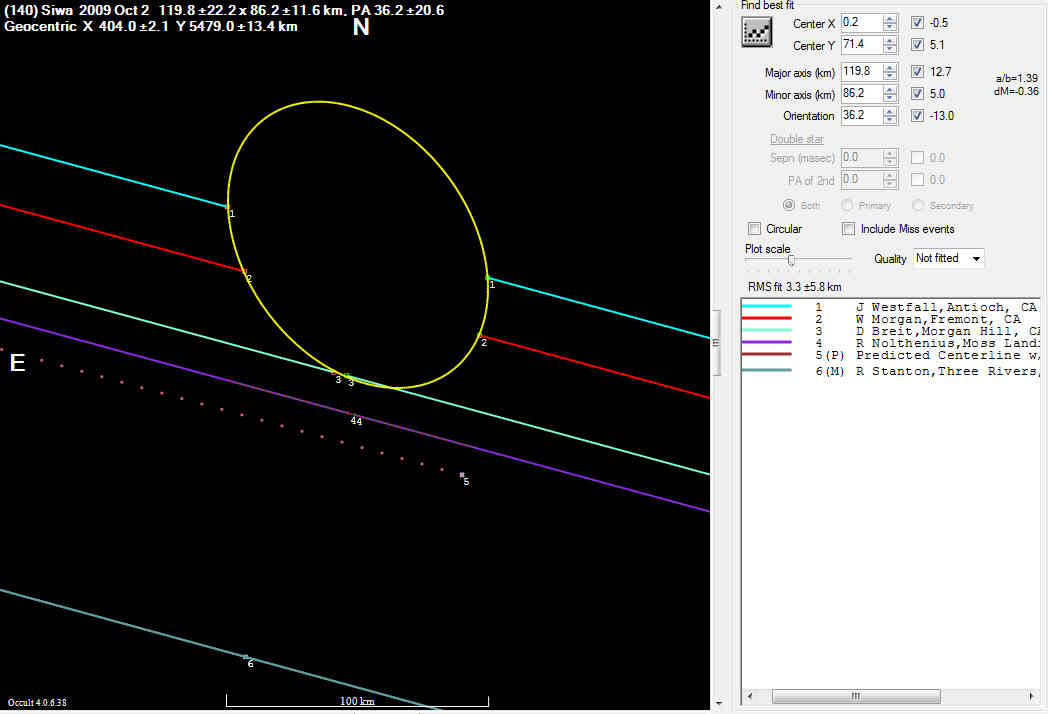1048x714 pixels.
Task: Click the Find best fit icon button
Action: click(757, 32)
